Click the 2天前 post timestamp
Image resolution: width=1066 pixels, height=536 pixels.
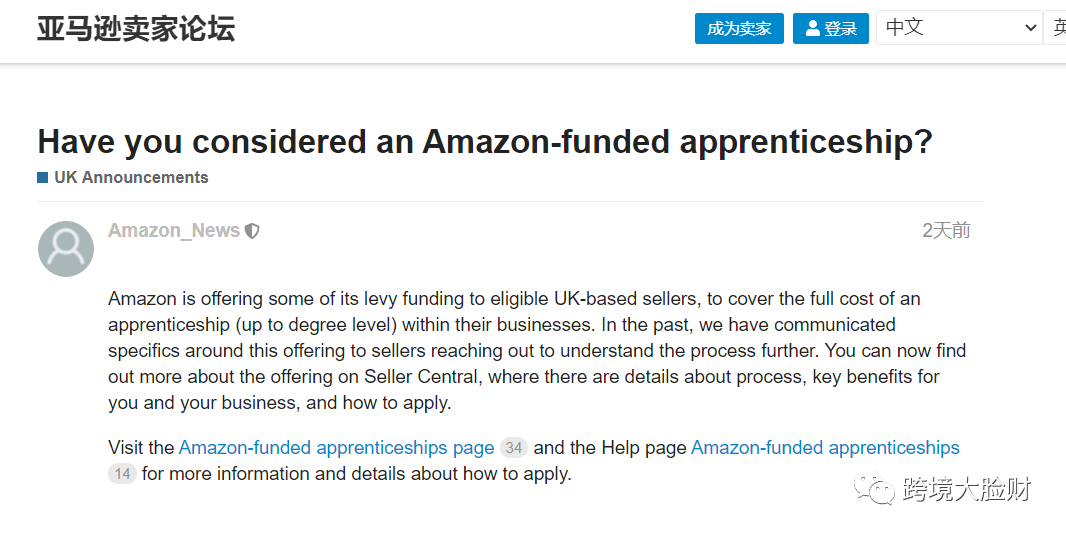946,231
